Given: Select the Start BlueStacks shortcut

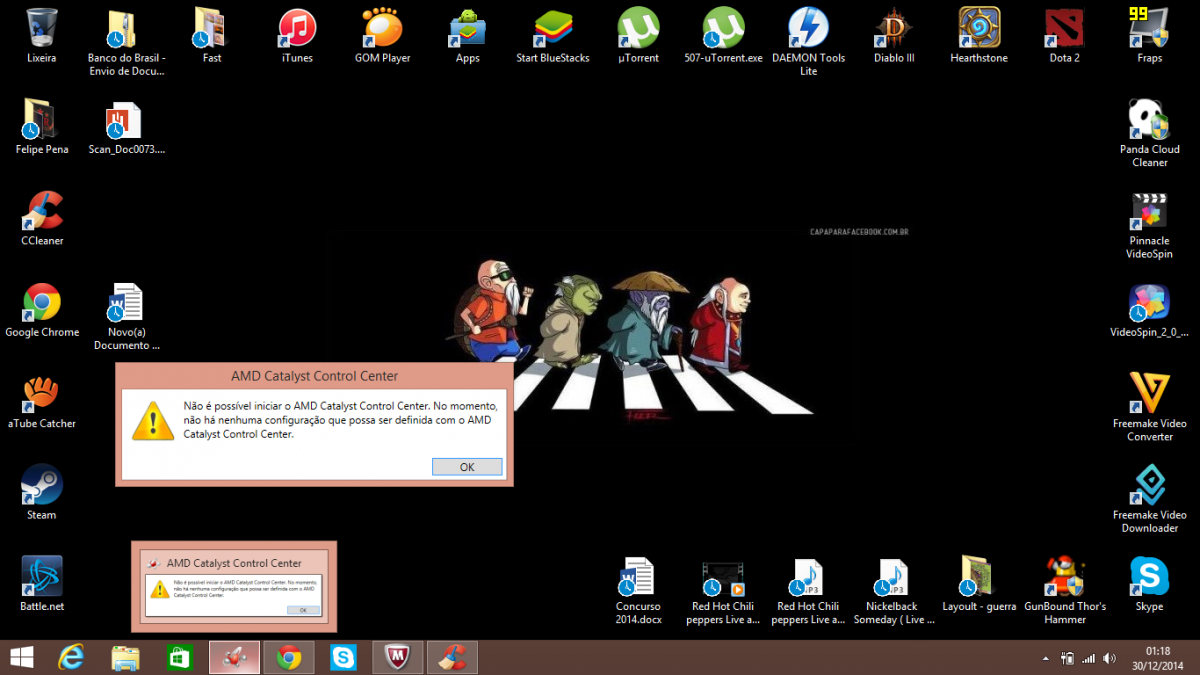Looking at the screenshot, I should click(x=553, y=35).
